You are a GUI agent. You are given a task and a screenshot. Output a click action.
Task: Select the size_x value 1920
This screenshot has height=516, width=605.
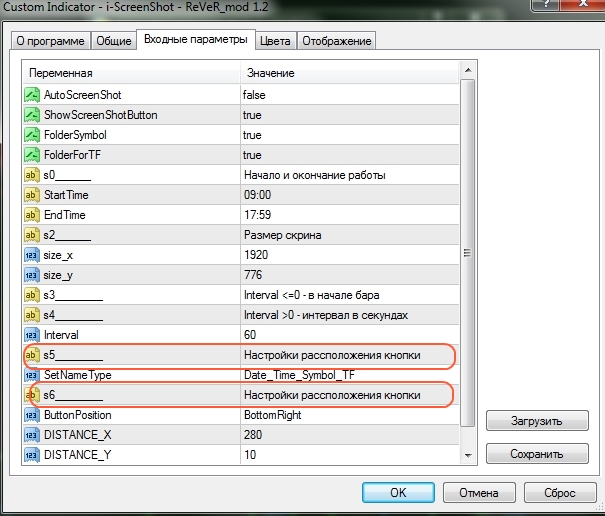(256, 255)
